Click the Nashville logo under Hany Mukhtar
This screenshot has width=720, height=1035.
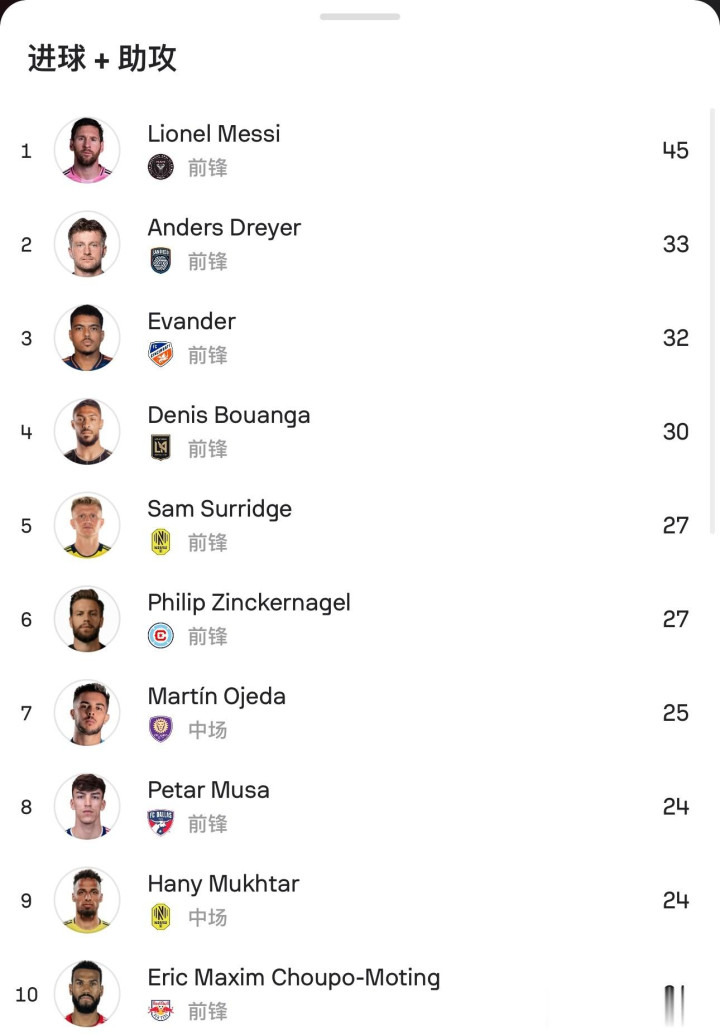click(x=160, y=916)
